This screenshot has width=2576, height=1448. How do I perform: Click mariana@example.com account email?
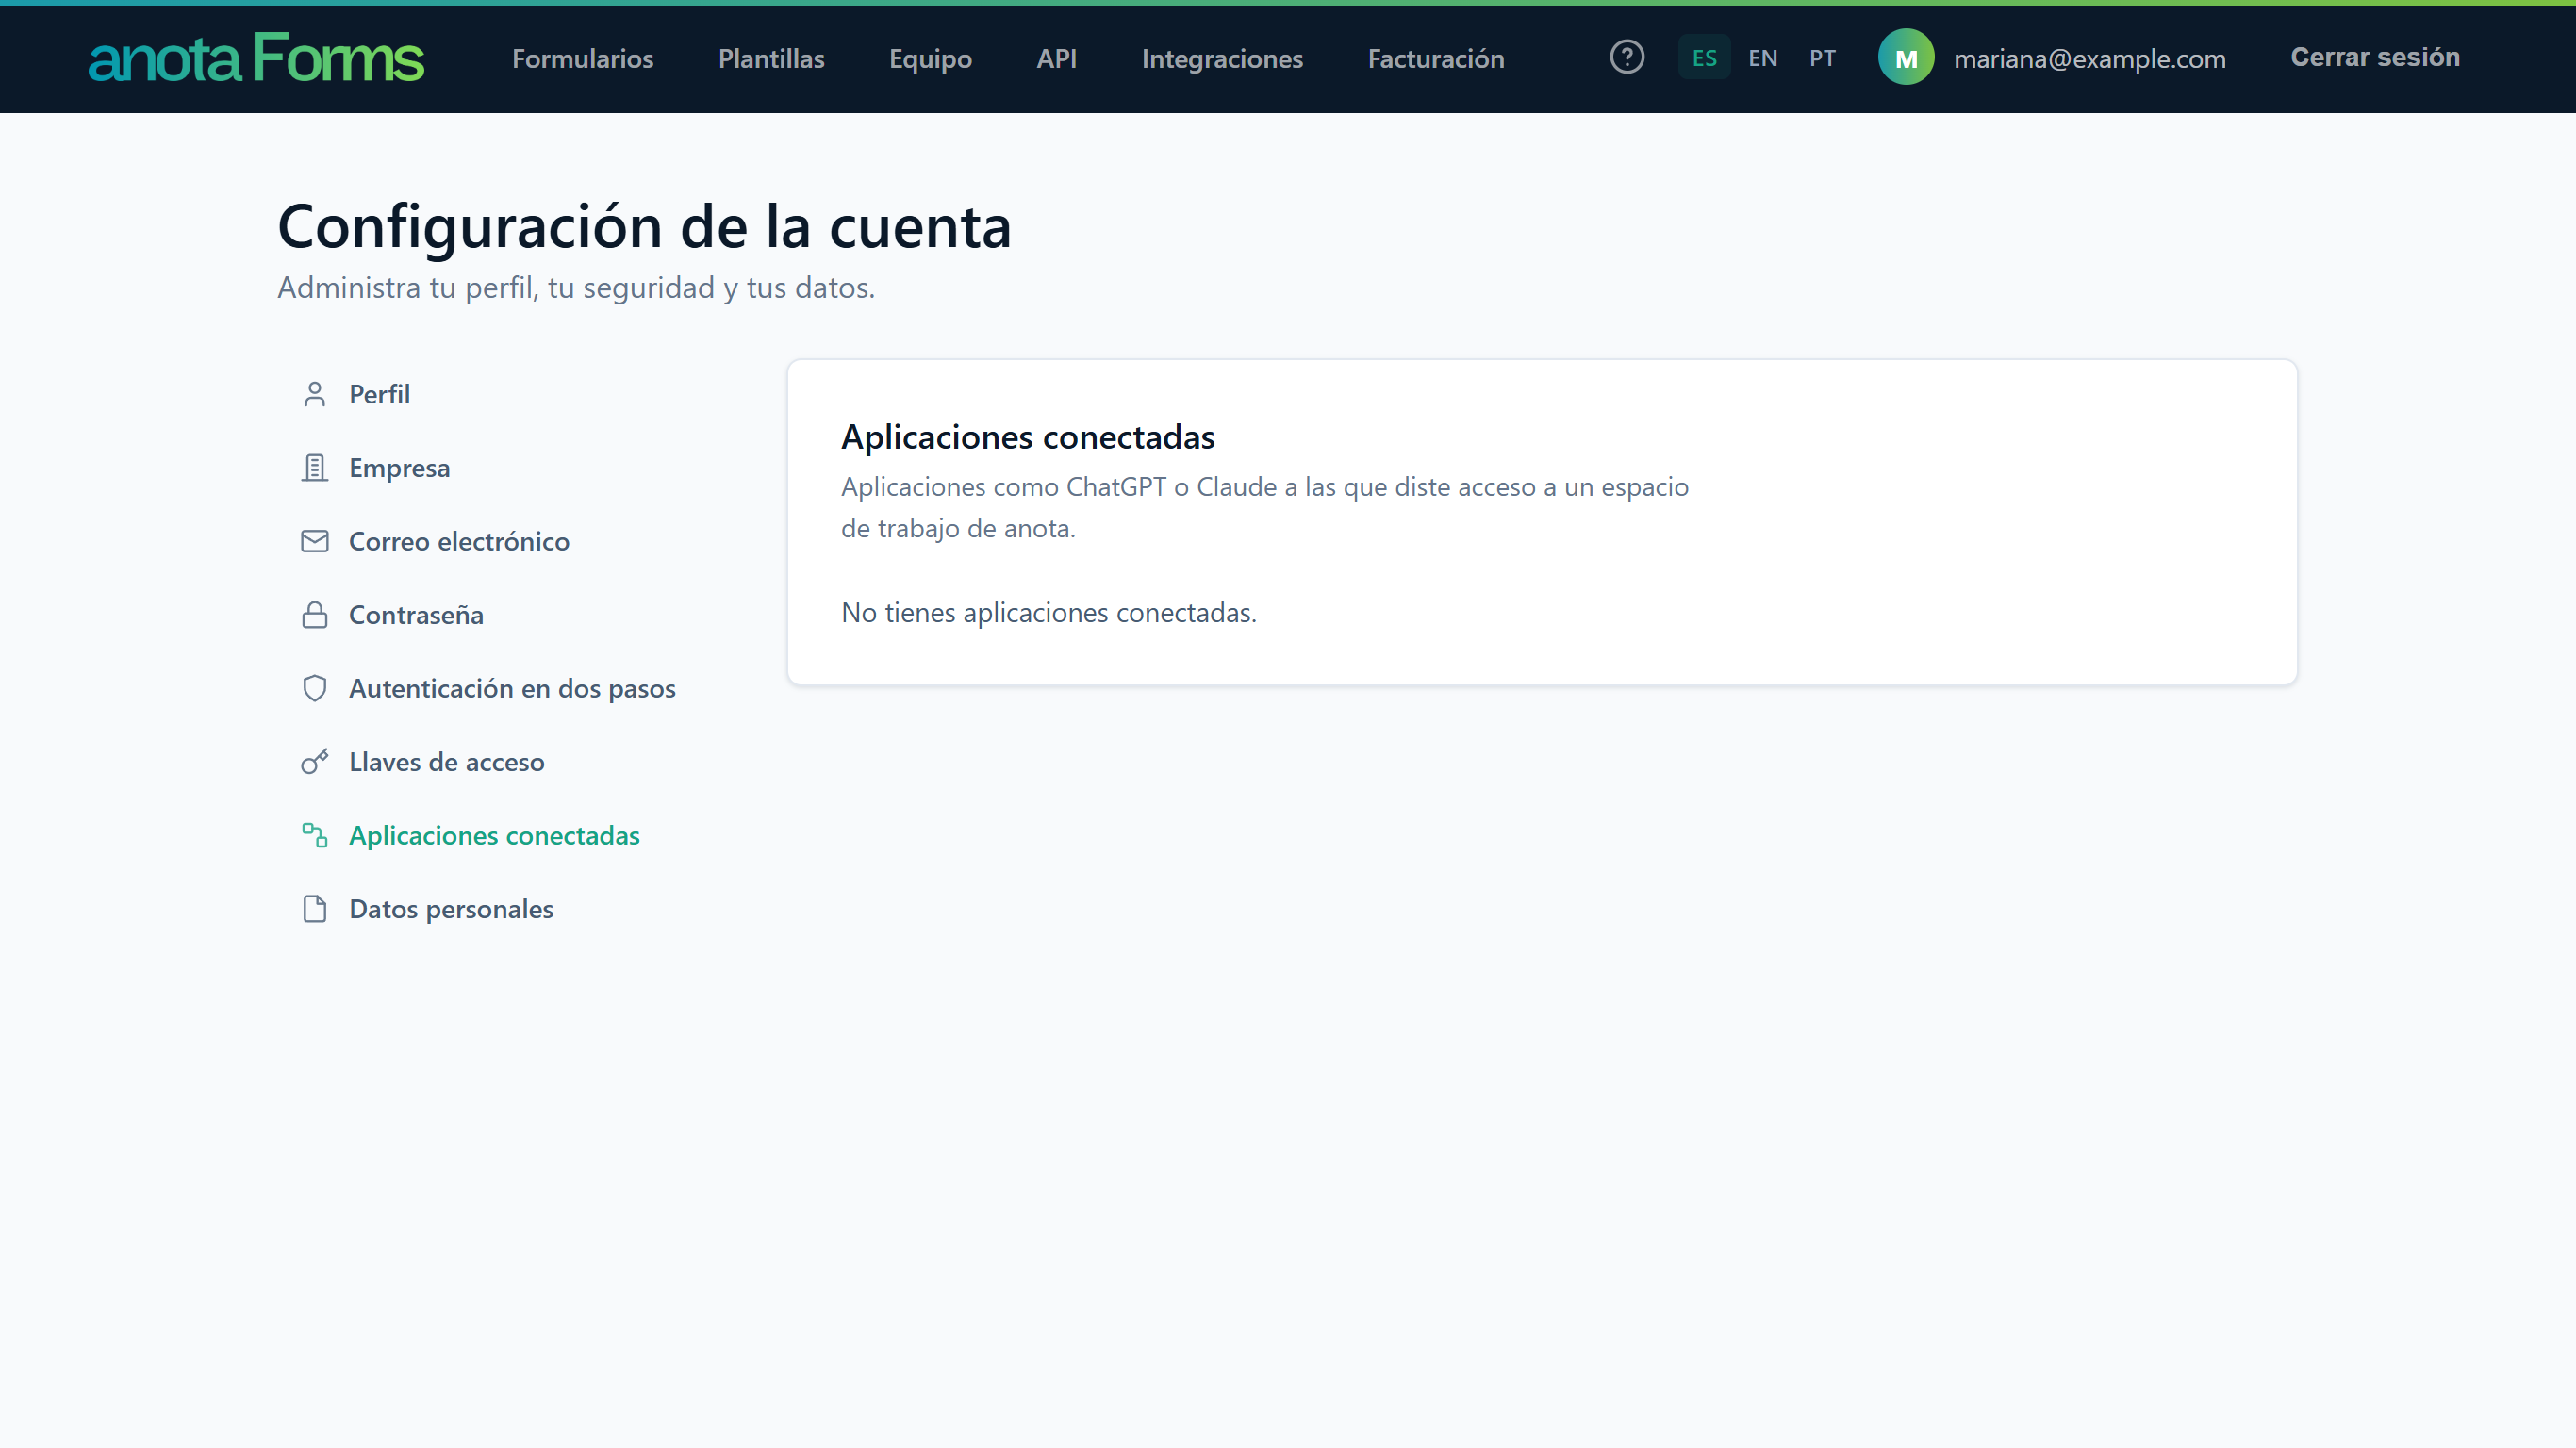[2089, 58]
